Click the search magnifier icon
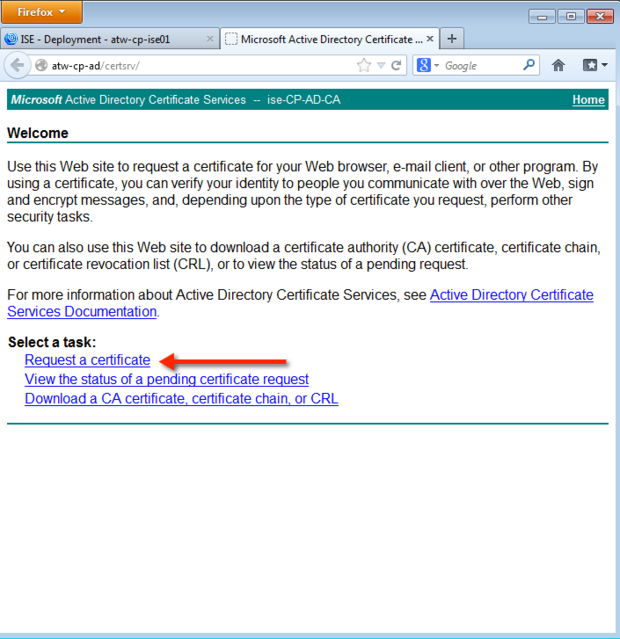The height and width of the screenshot is (639, 620). click(529, 65)
